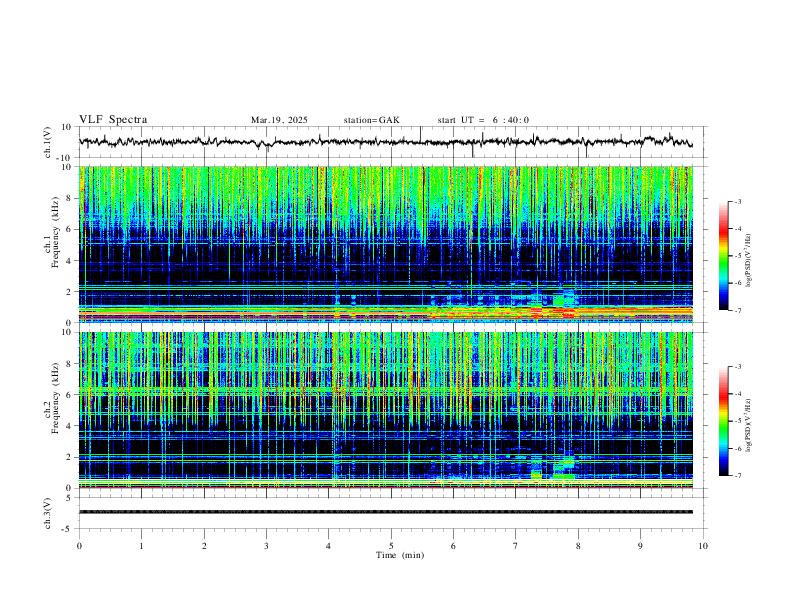Click the 'ch.3(V)' axis label

click(x=48, y=513)
